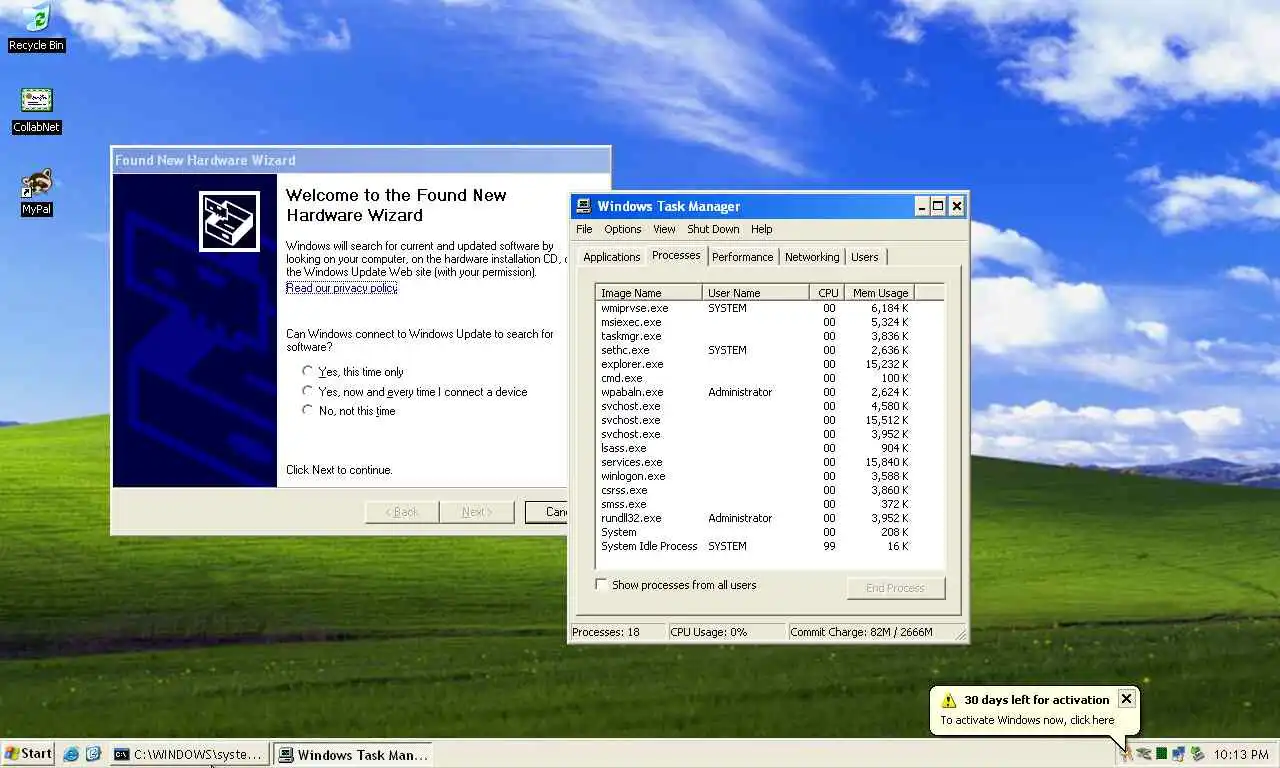Screen dimensions: 1280x768
Task: Select the lsass.exe process row
Action: point(755,448)
